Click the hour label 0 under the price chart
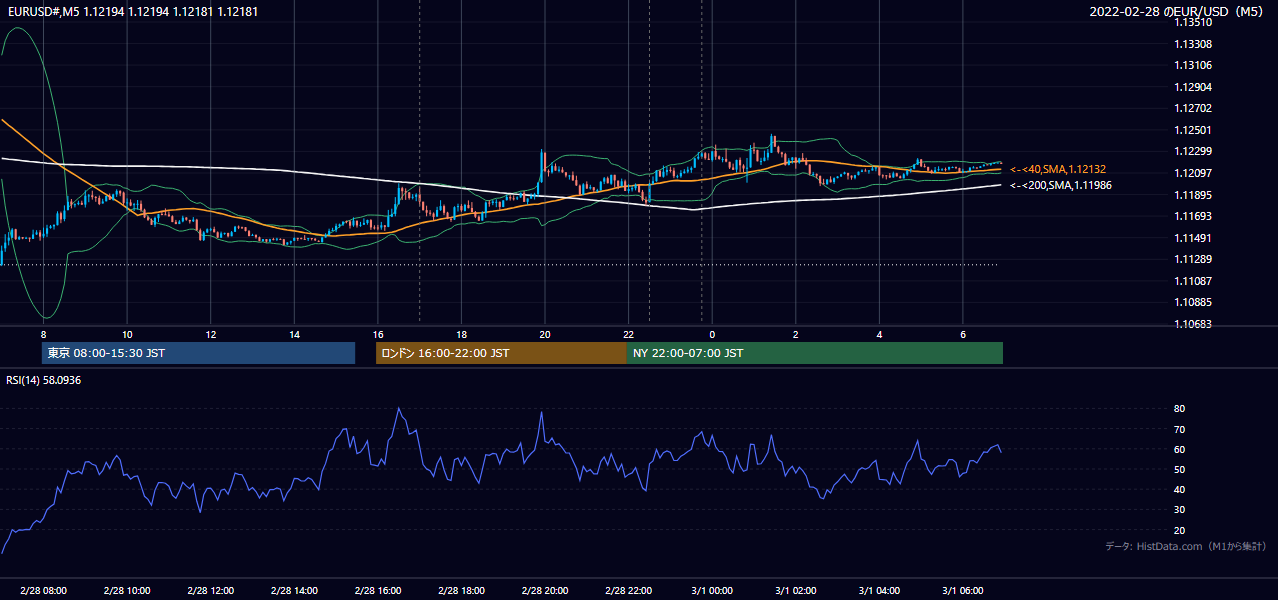 (712, 334)
